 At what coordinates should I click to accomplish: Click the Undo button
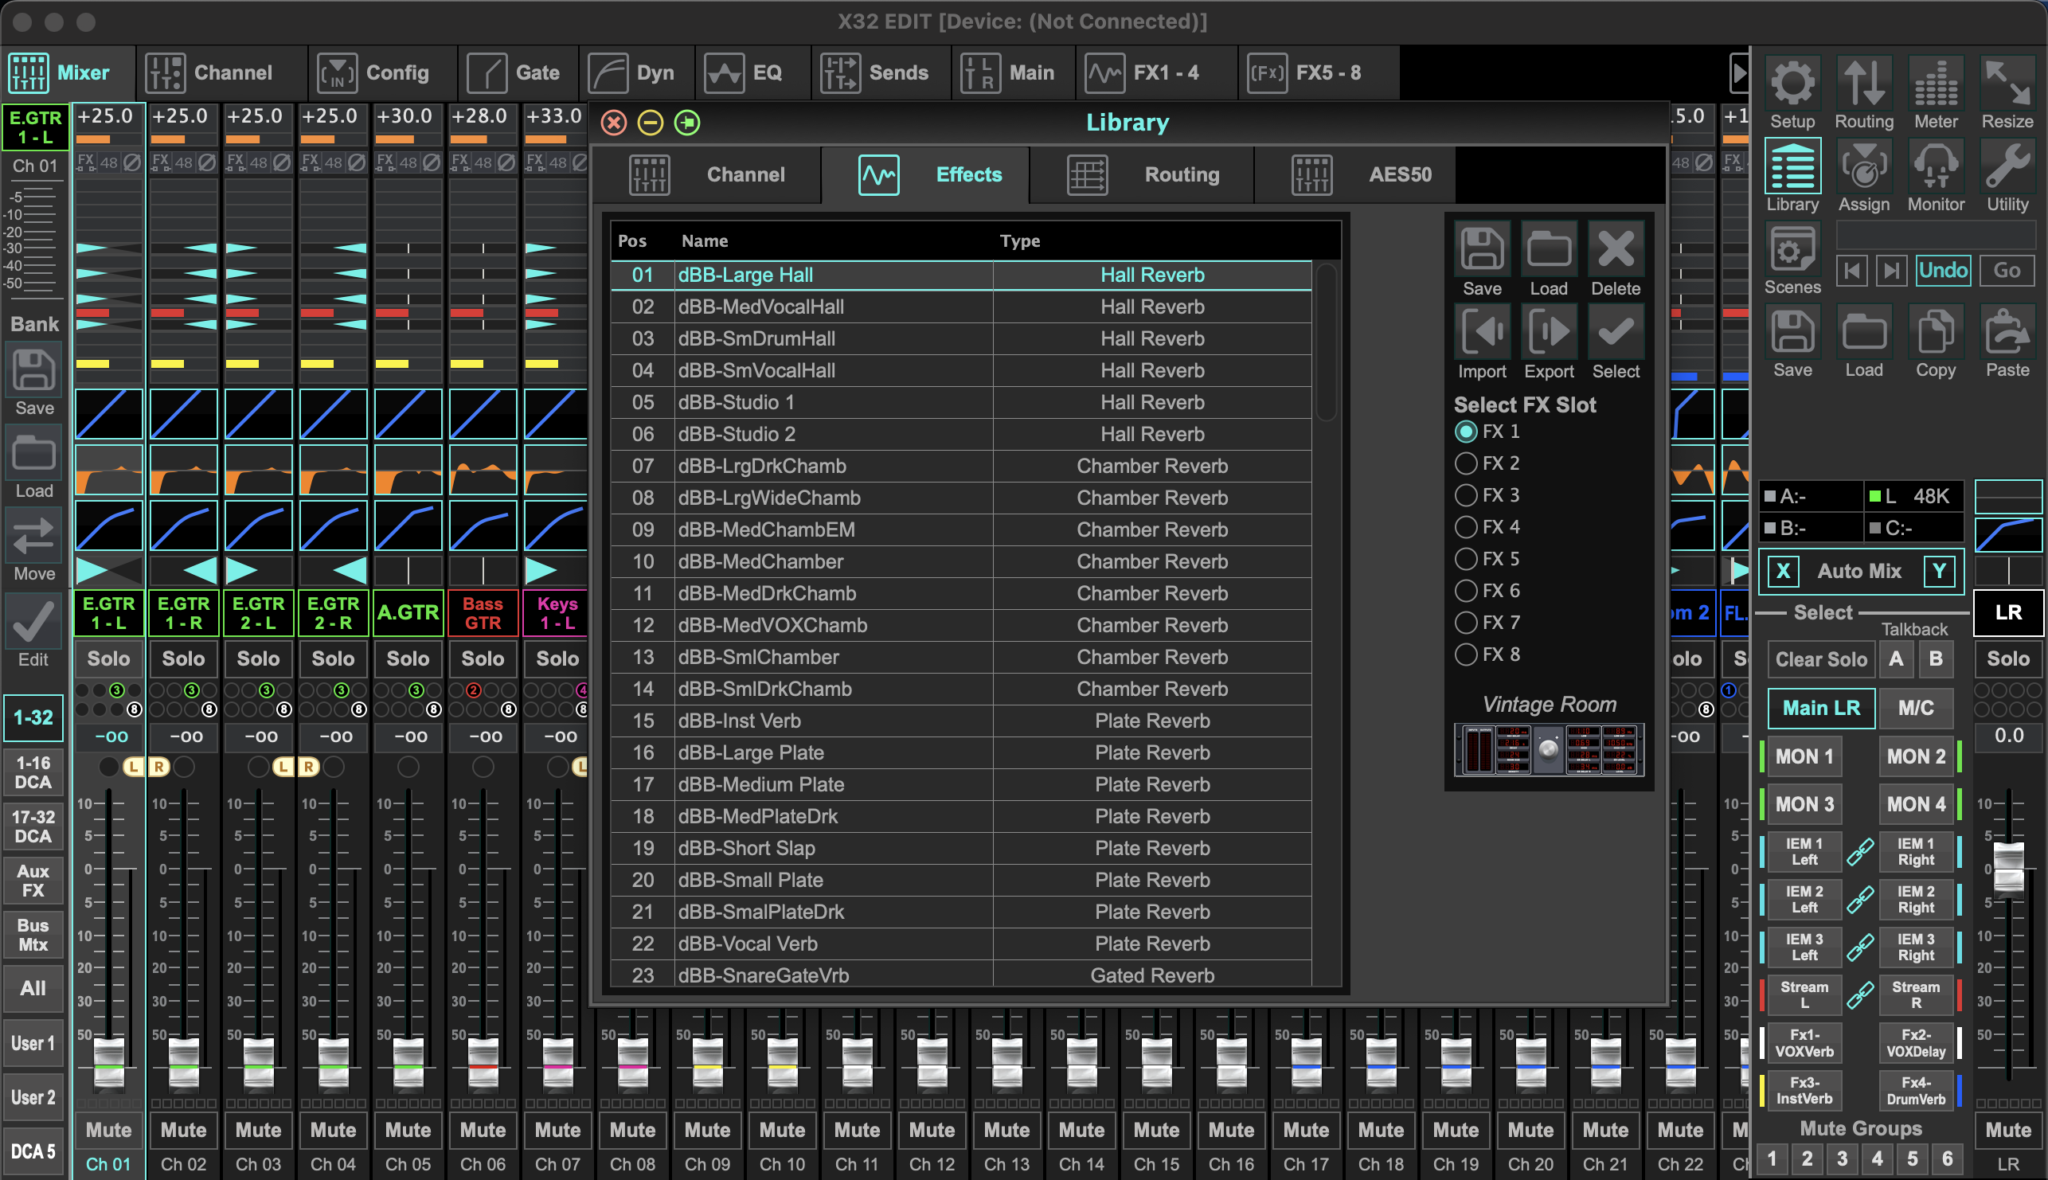click(x=1942, y=271)
